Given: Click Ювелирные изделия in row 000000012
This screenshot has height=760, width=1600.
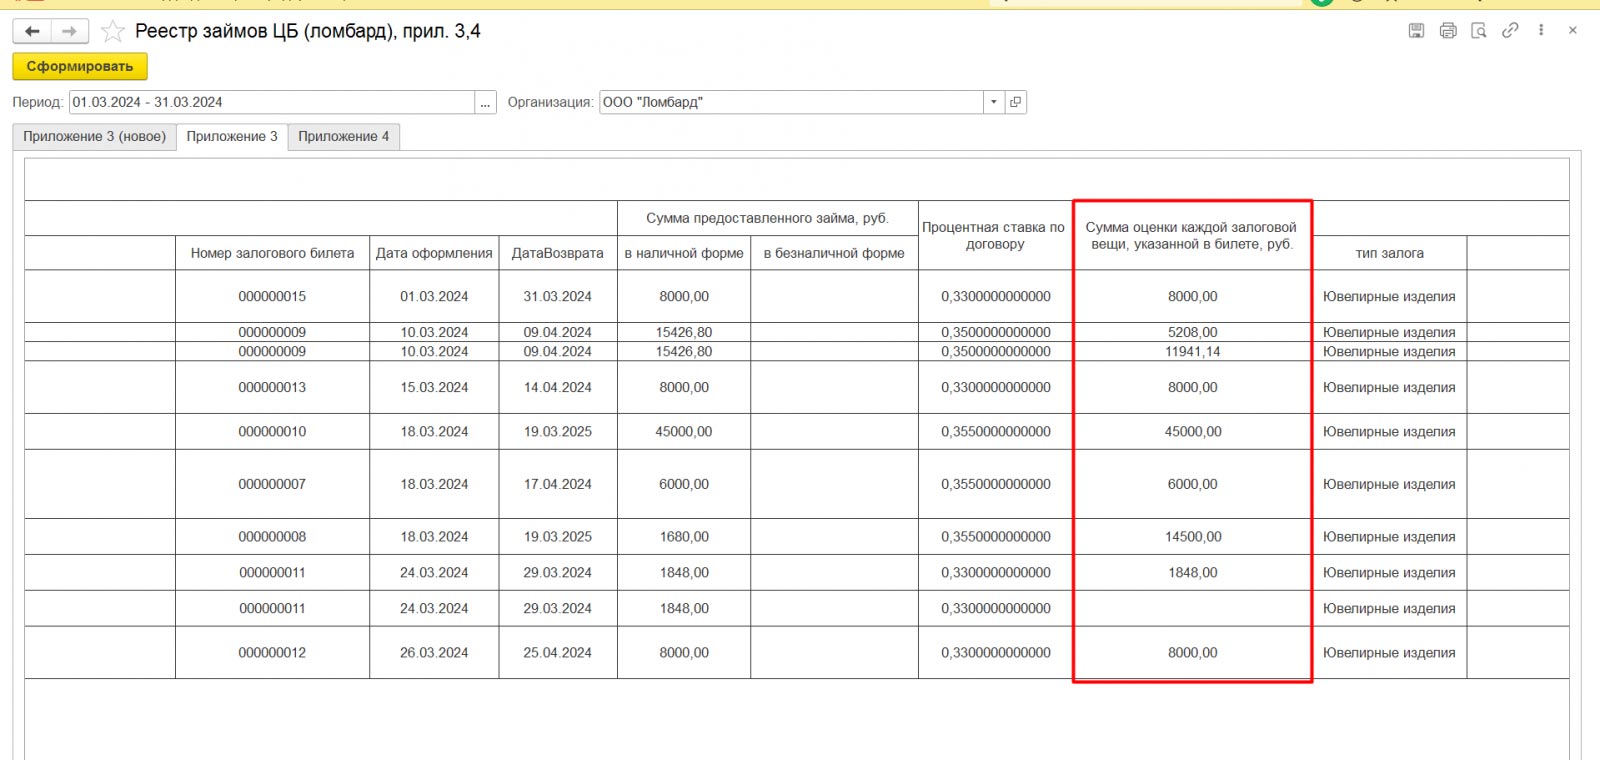Looking at the screenshot, I should pyautogui.click(x=1389, y=653).
